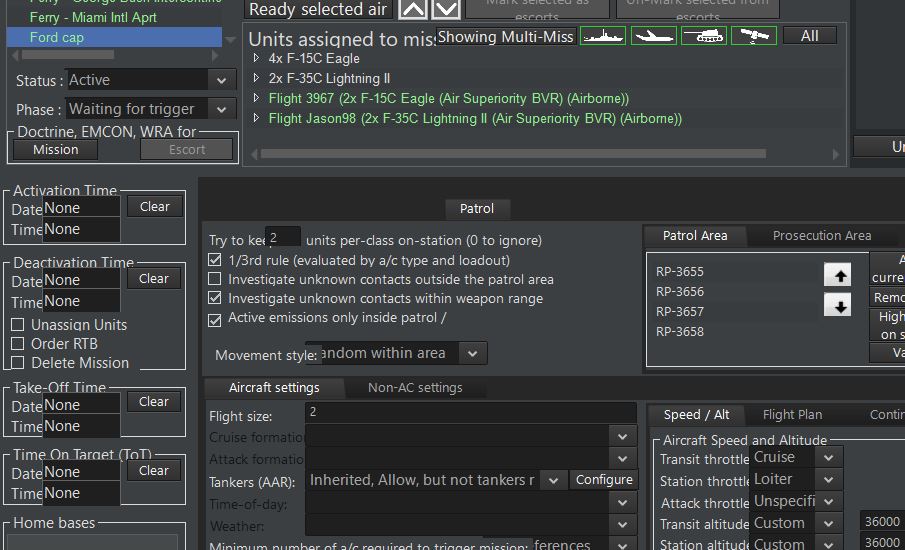Viewport: 905px width, 550px height.
Task: Check the Order RTB checkbox
Action: click(x=18, y=344)
